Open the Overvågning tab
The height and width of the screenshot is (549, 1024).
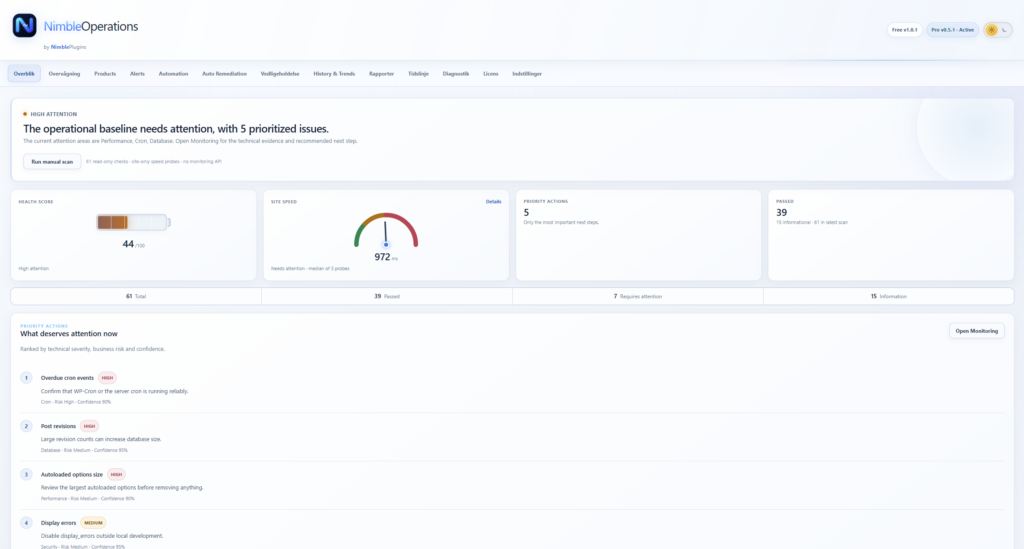(64, 74)
